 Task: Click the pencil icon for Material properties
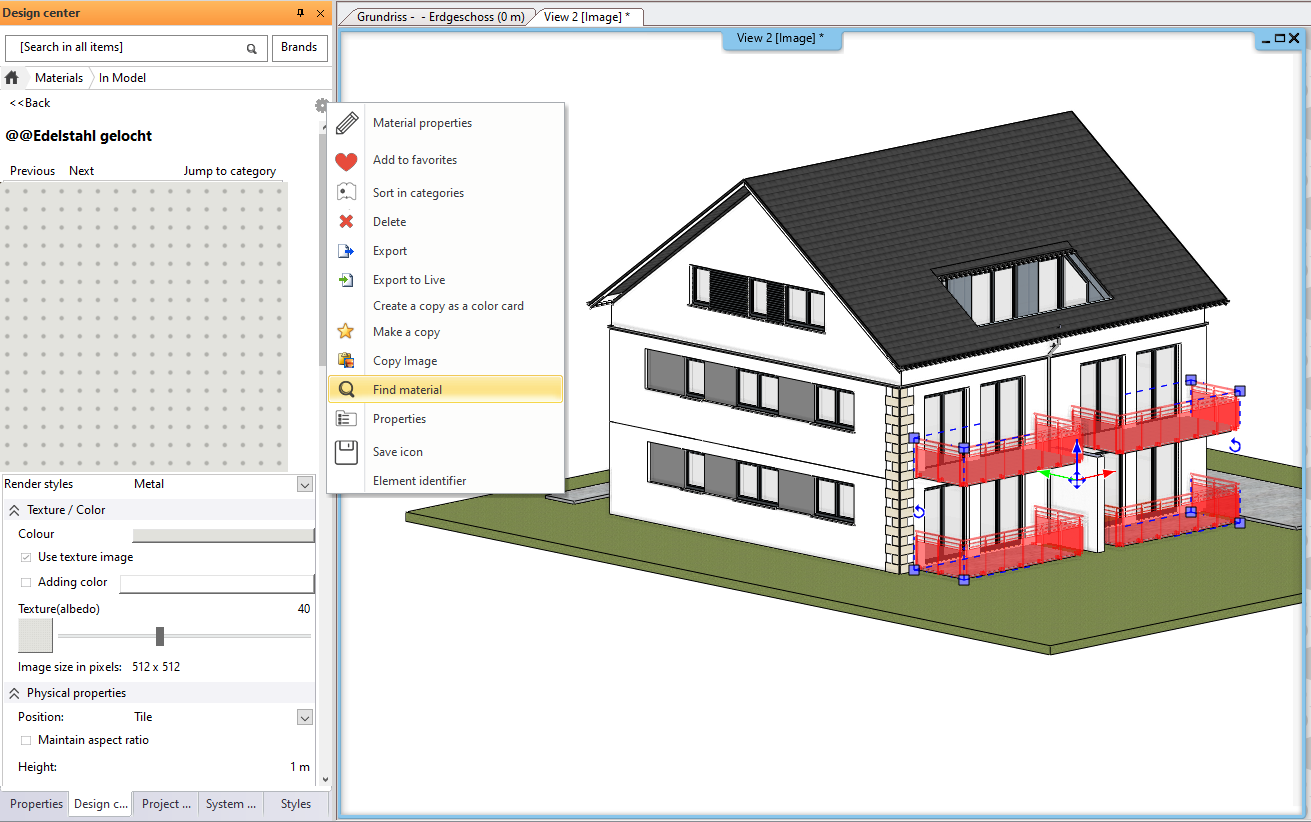coord(346,124)
